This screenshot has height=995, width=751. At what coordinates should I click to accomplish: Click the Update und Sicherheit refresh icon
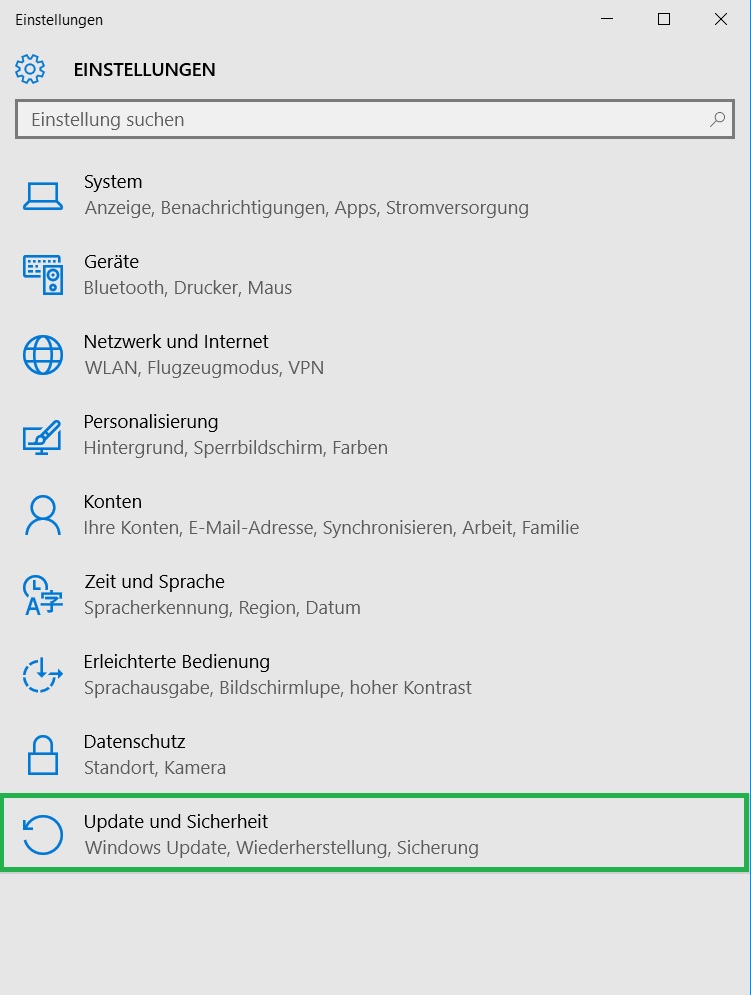click(x=43, y=834)
